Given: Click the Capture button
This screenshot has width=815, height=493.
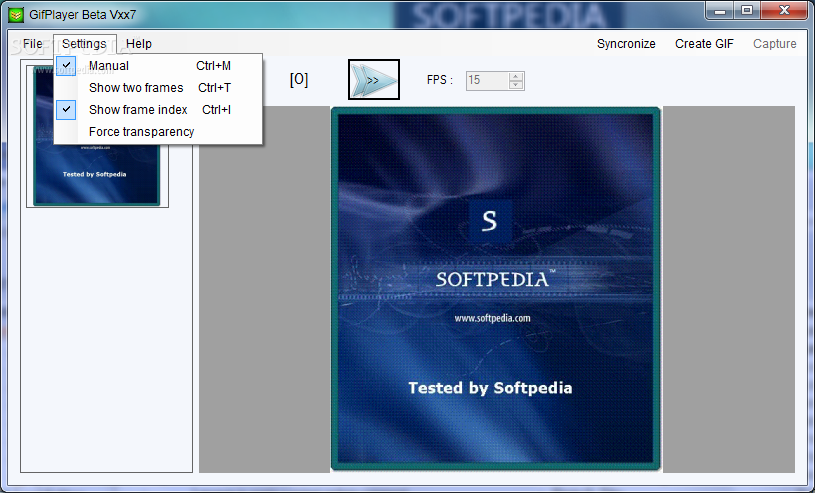Looking at the screenshot, I should pos(774,44).
